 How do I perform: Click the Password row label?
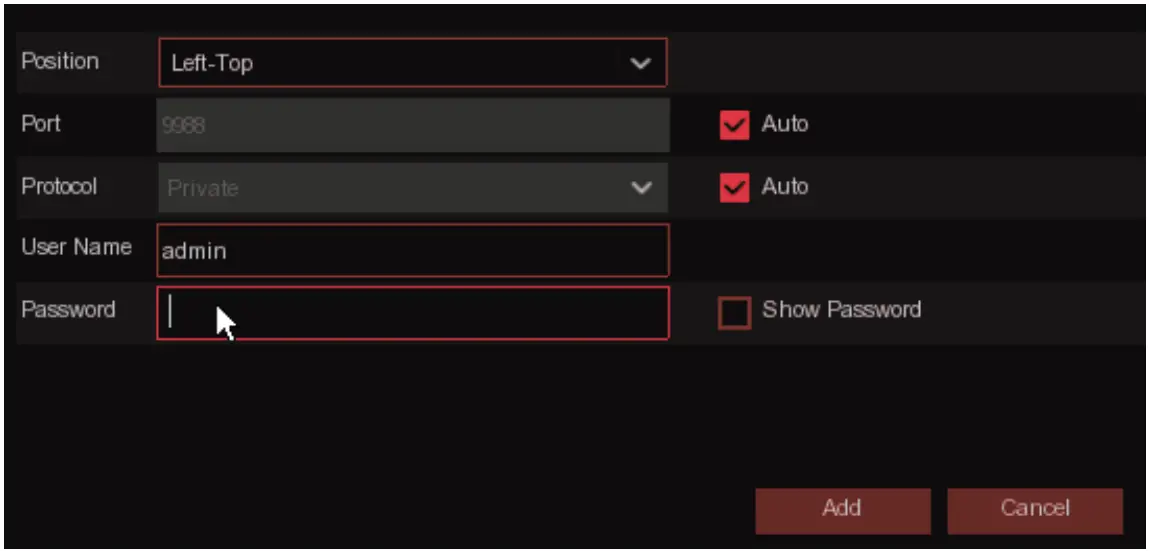[x=68, y=310]
